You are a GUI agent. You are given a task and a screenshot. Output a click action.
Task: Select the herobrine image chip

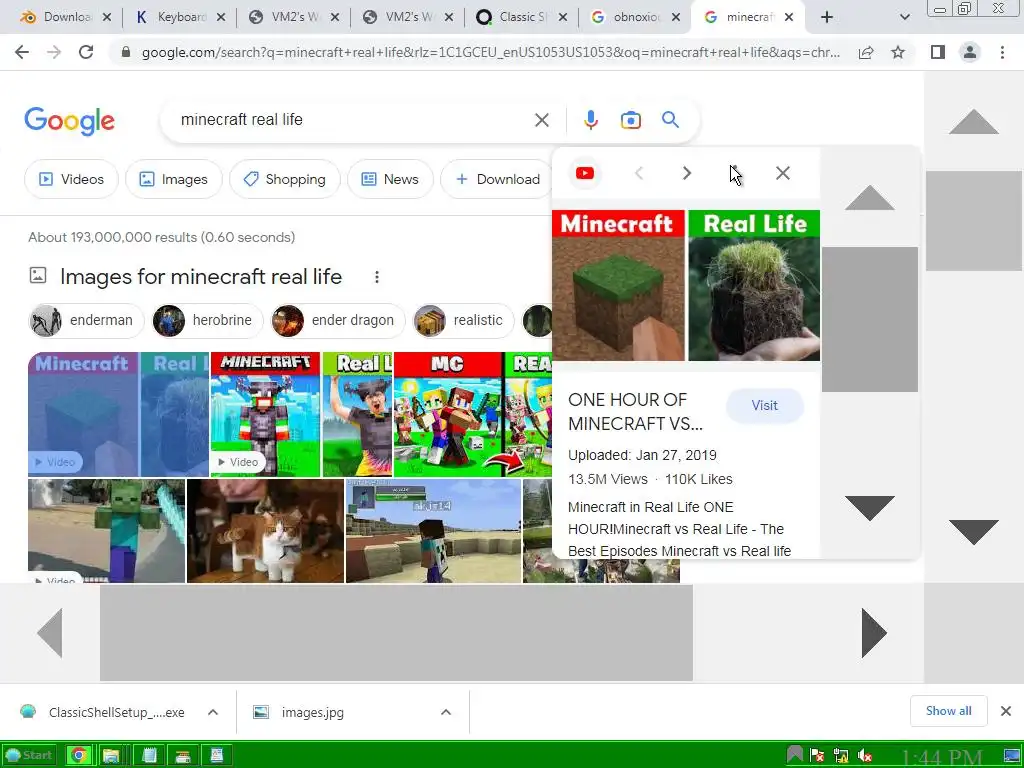pos(207,321)
